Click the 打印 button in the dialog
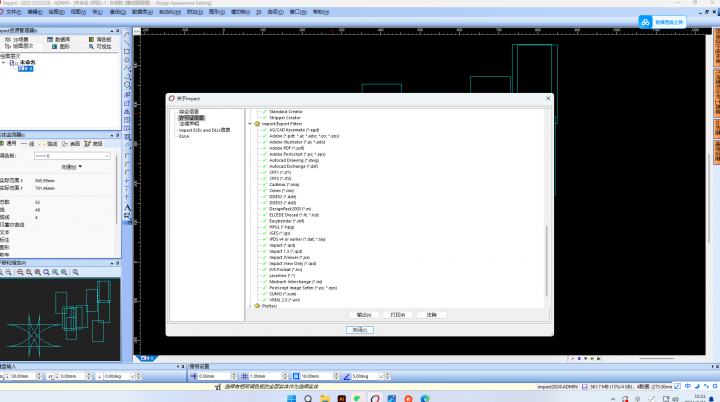This screenshot has height=402, width=720. pyautogui.click(x=398, y=314)
